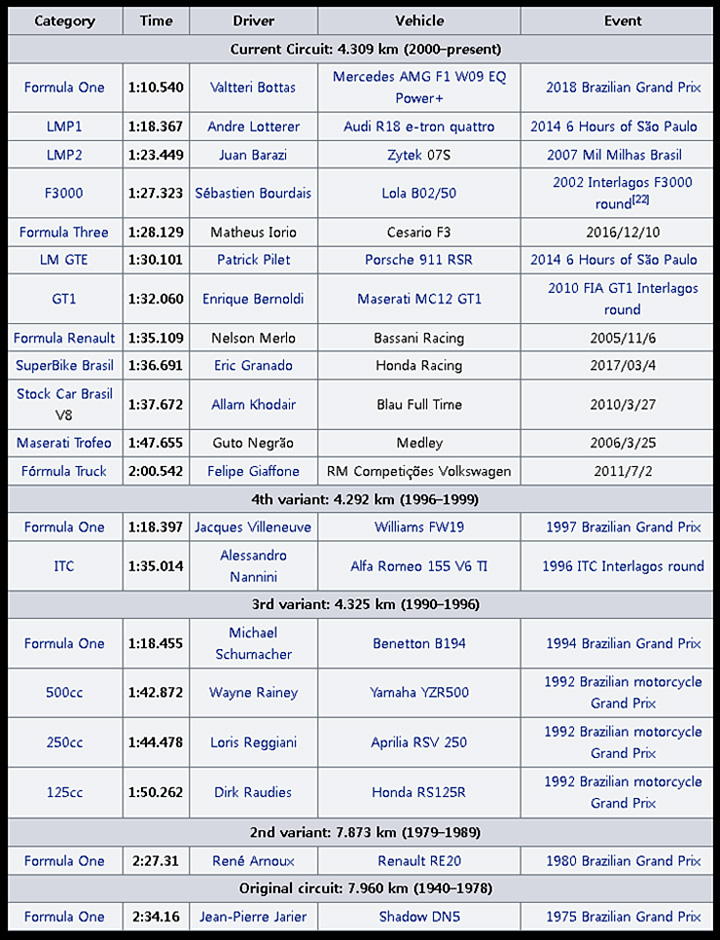
Task: Open the Williams FW19 vehicle link
Action: (419, 527)
